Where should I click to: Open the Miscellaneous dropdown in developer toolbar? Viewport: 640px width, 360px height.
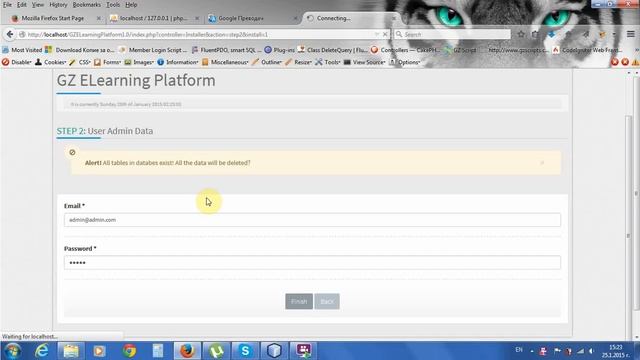(x=225, y=62)
